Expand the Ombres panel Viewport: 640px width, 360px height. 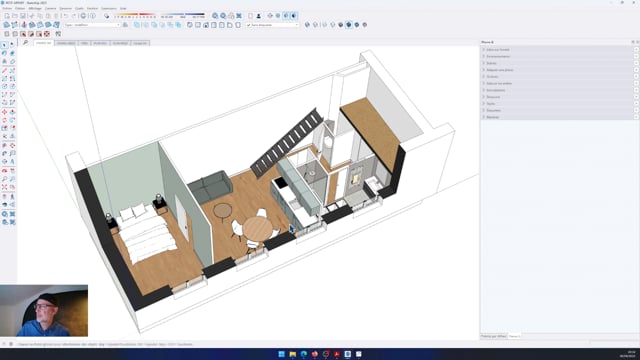click(559, 77)
